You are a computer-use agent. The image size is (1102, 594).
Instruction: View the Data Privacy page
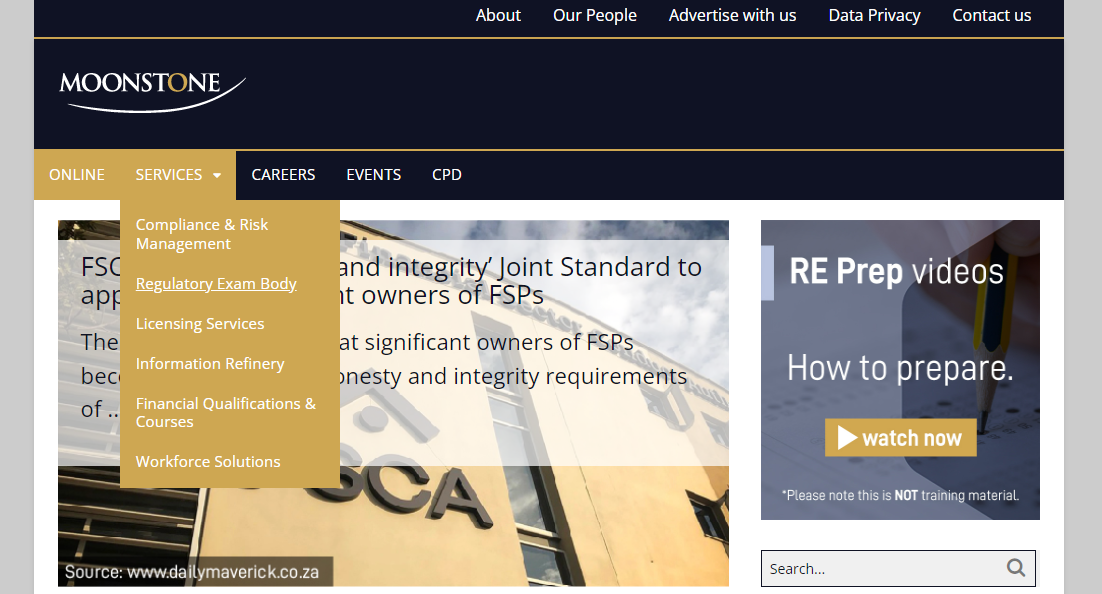click(x=874, y=15)
